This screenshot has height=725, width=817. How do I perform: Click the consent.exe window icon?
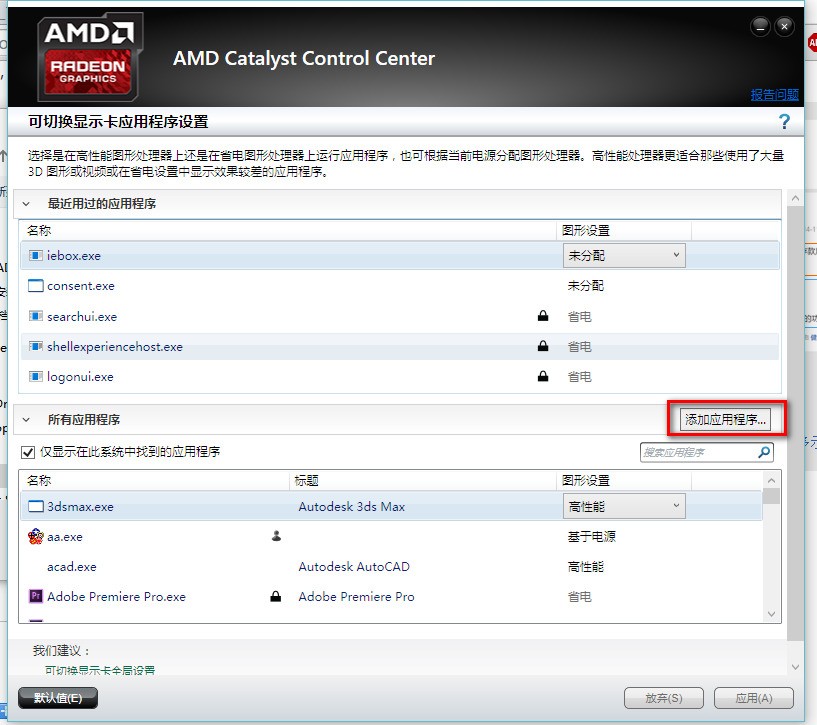[x=35, y=286]
